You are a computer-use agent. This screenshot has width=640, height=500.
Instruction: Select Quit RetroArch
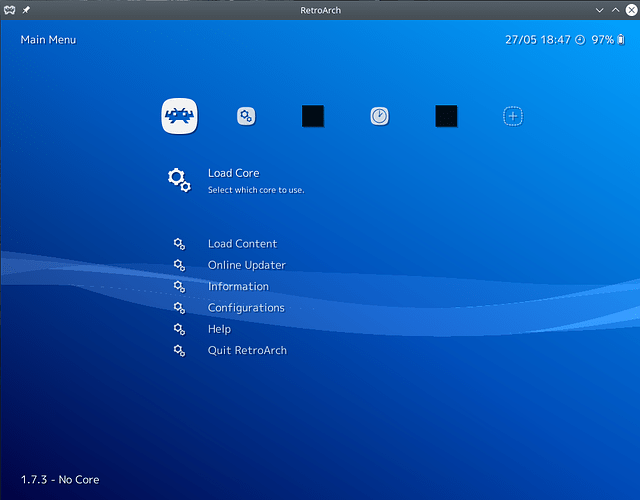coord(247,351)
